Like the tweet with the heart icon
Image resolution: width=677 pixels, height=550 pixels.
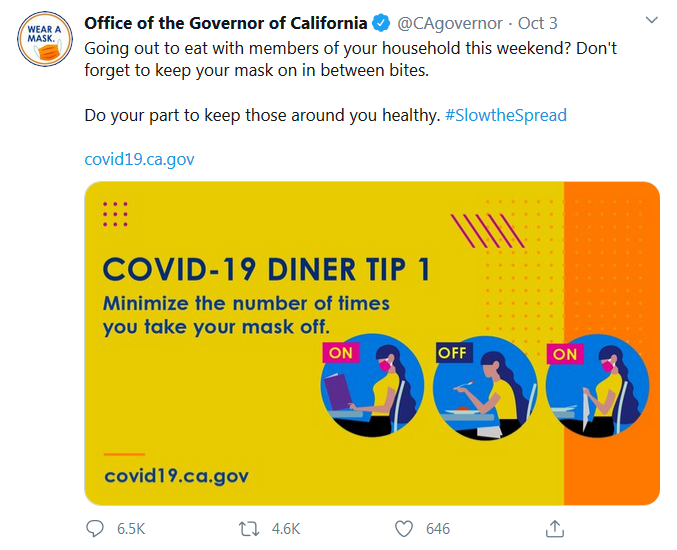(404, 529)
